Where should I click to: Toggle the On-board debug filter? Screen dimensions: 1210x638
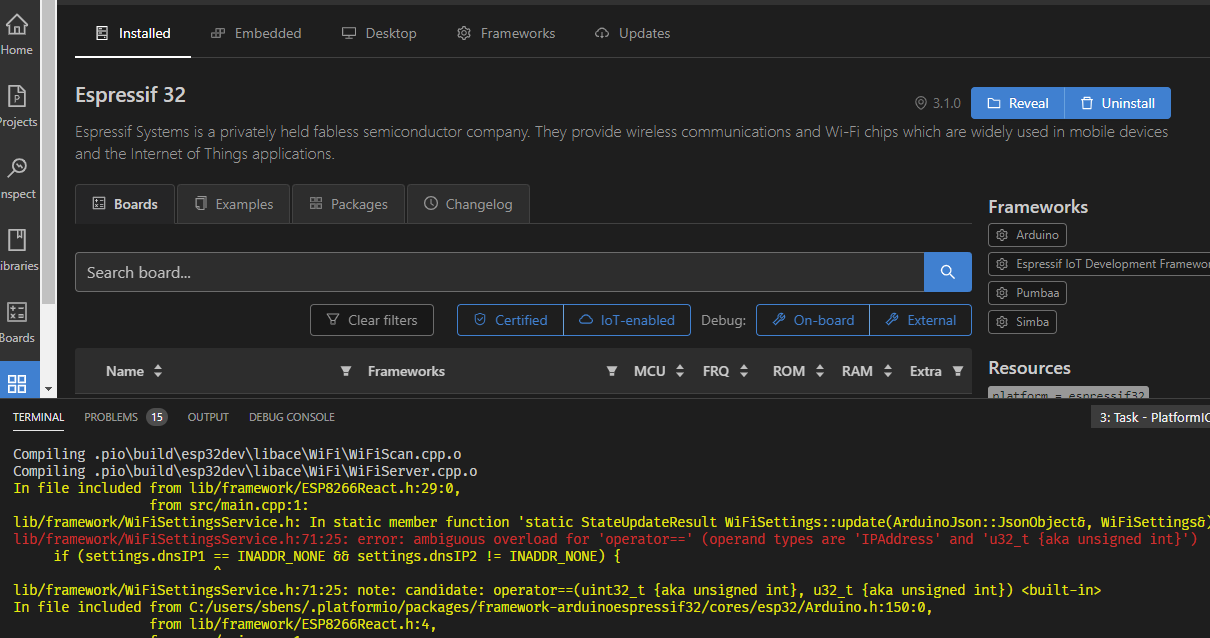(x=813, y=320)
